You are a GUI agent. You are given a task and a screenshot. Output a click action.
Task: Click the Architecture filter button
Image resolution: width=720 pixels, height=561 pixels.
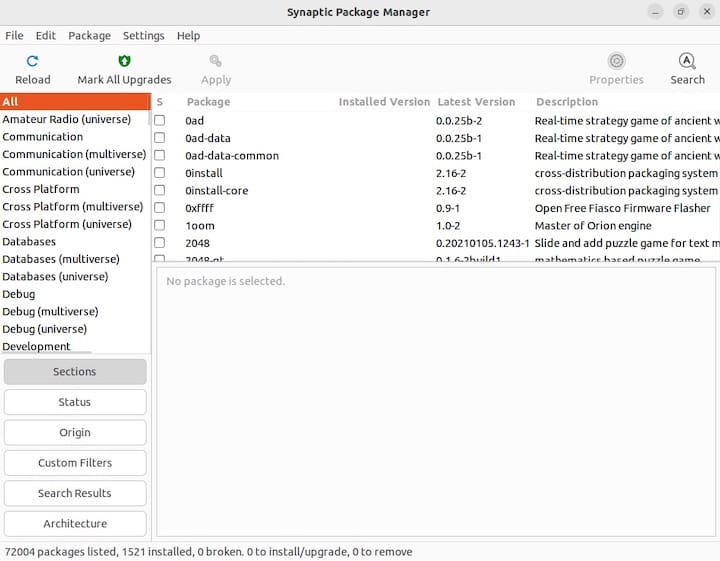pos(75,523)
